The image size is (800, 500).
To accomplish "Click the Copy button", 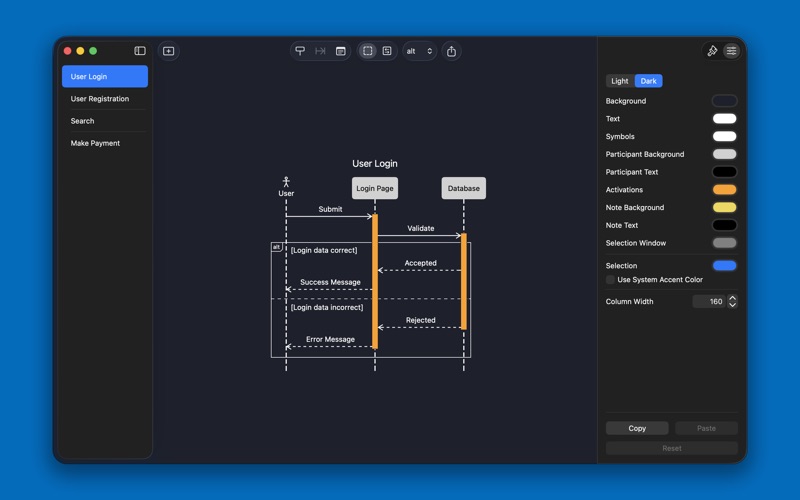I will coord(637,428).
